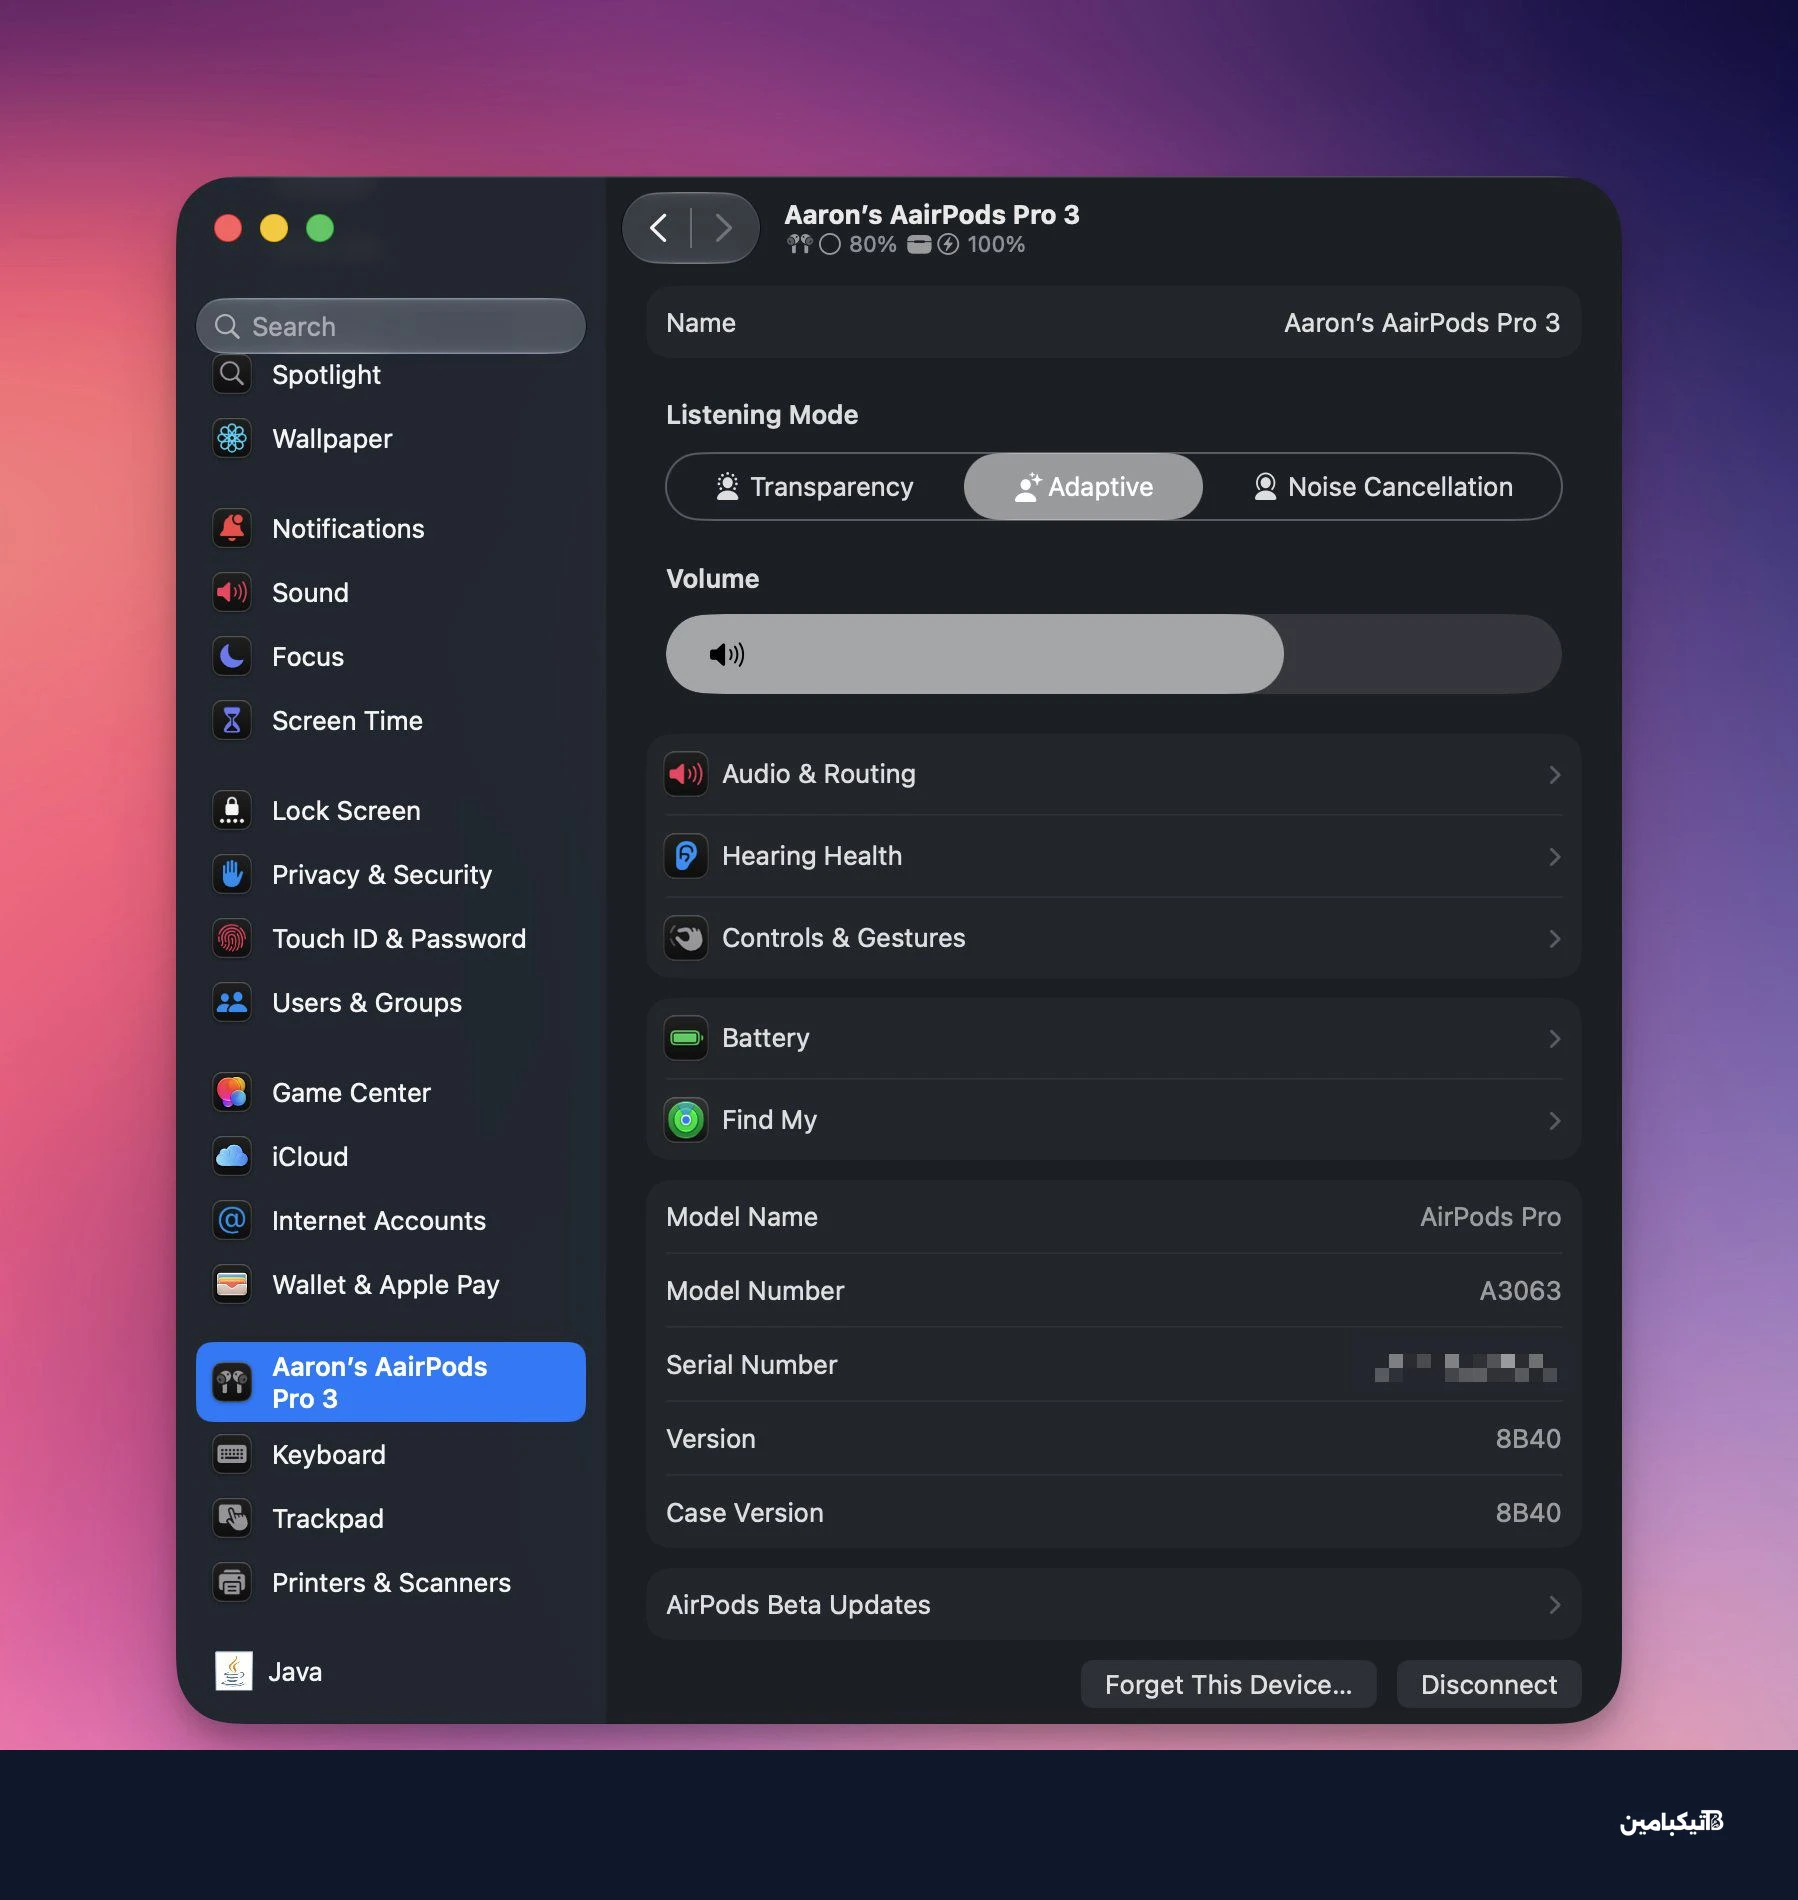Click the Volume slider track
1798x1900 pixels.
[x=1113, y=654]
